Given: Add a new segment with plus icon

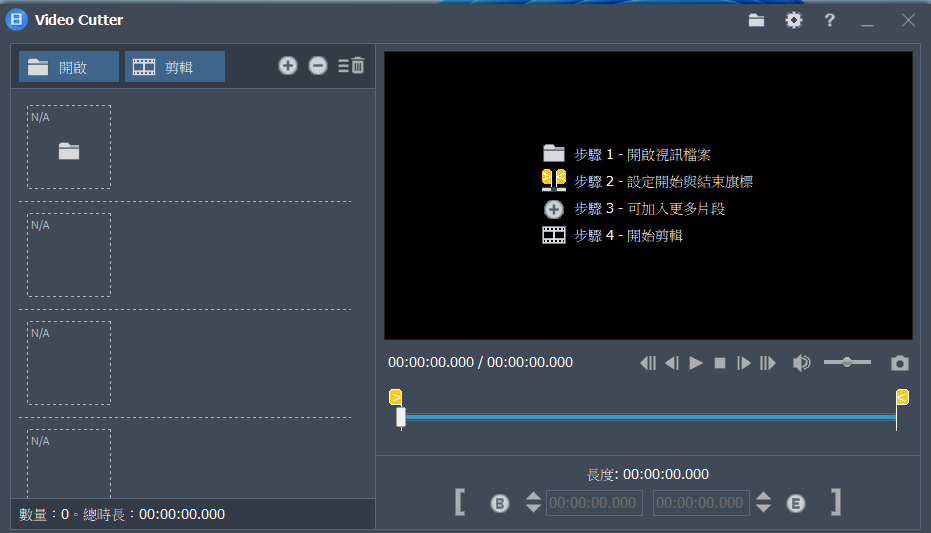Looking at the screenshot, I should pos(288,66).
